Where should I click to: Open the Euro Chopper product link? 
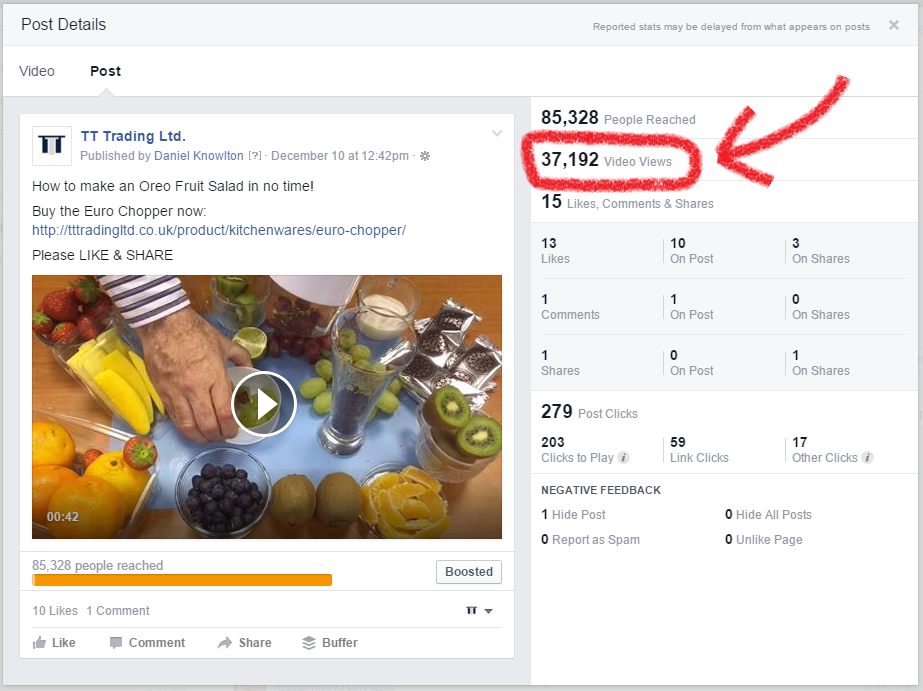(x=218, y=230)
